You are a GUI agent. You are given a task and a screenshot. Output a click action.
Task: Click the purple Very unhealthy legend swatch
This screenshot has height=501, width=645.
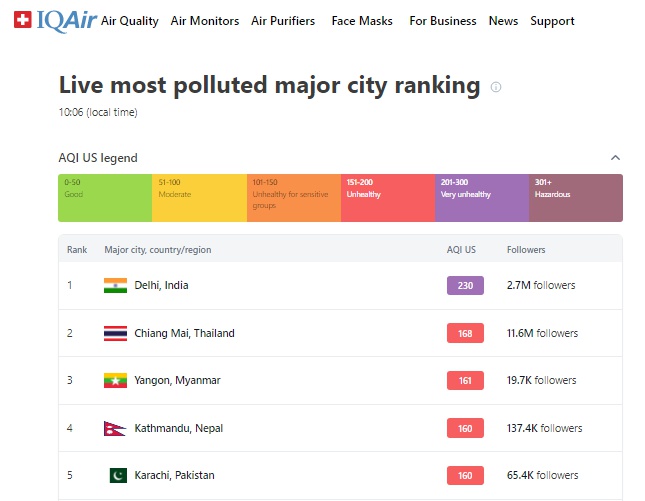coord(481,198)
